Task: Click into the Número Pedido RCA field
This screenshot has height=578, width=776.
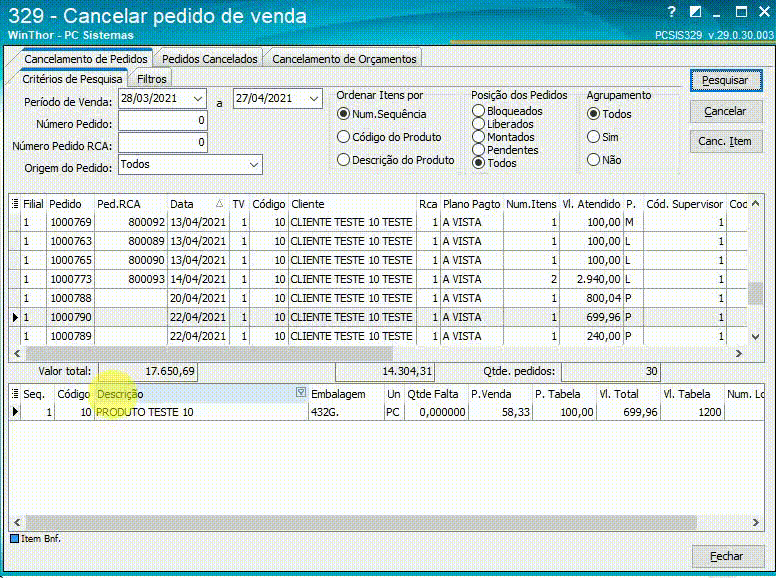Action: [x=162, y=143]
